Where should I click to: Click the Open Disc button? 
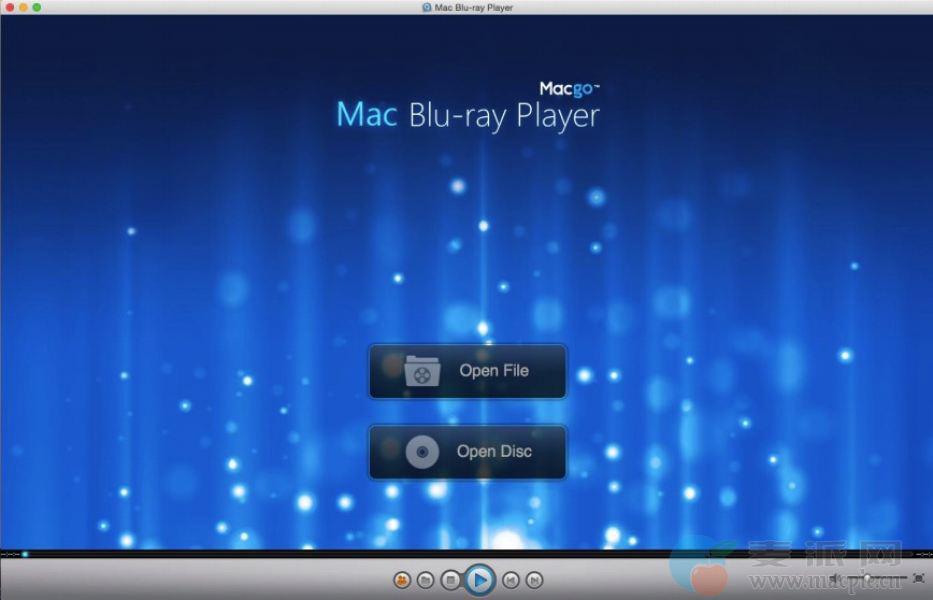tap(468, 452)
